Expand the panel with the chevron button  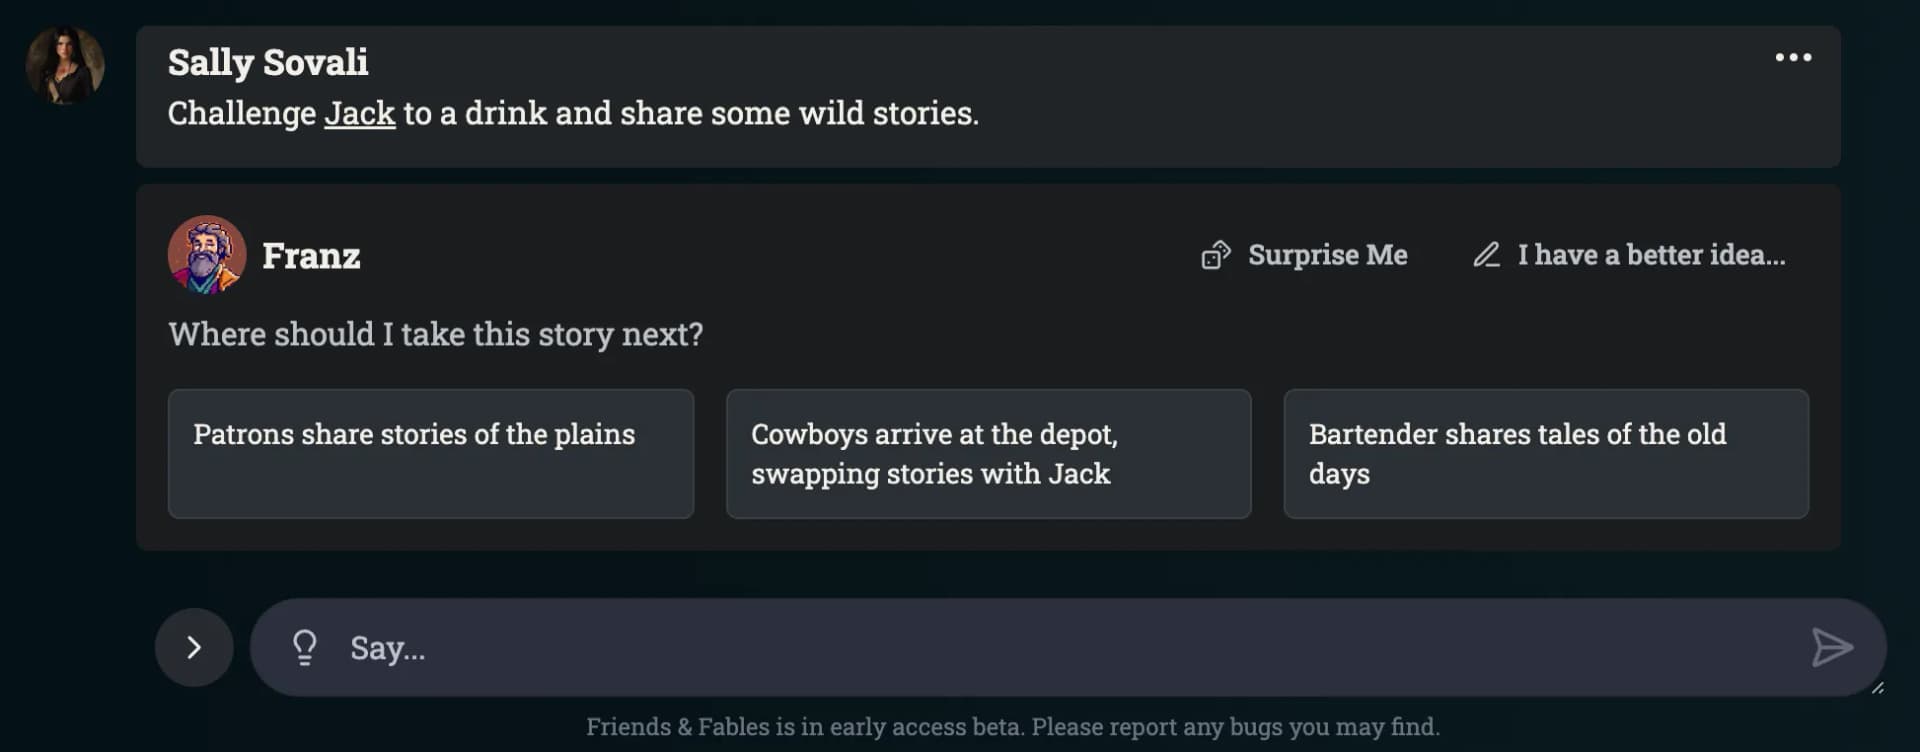click(x=194, y=648)
